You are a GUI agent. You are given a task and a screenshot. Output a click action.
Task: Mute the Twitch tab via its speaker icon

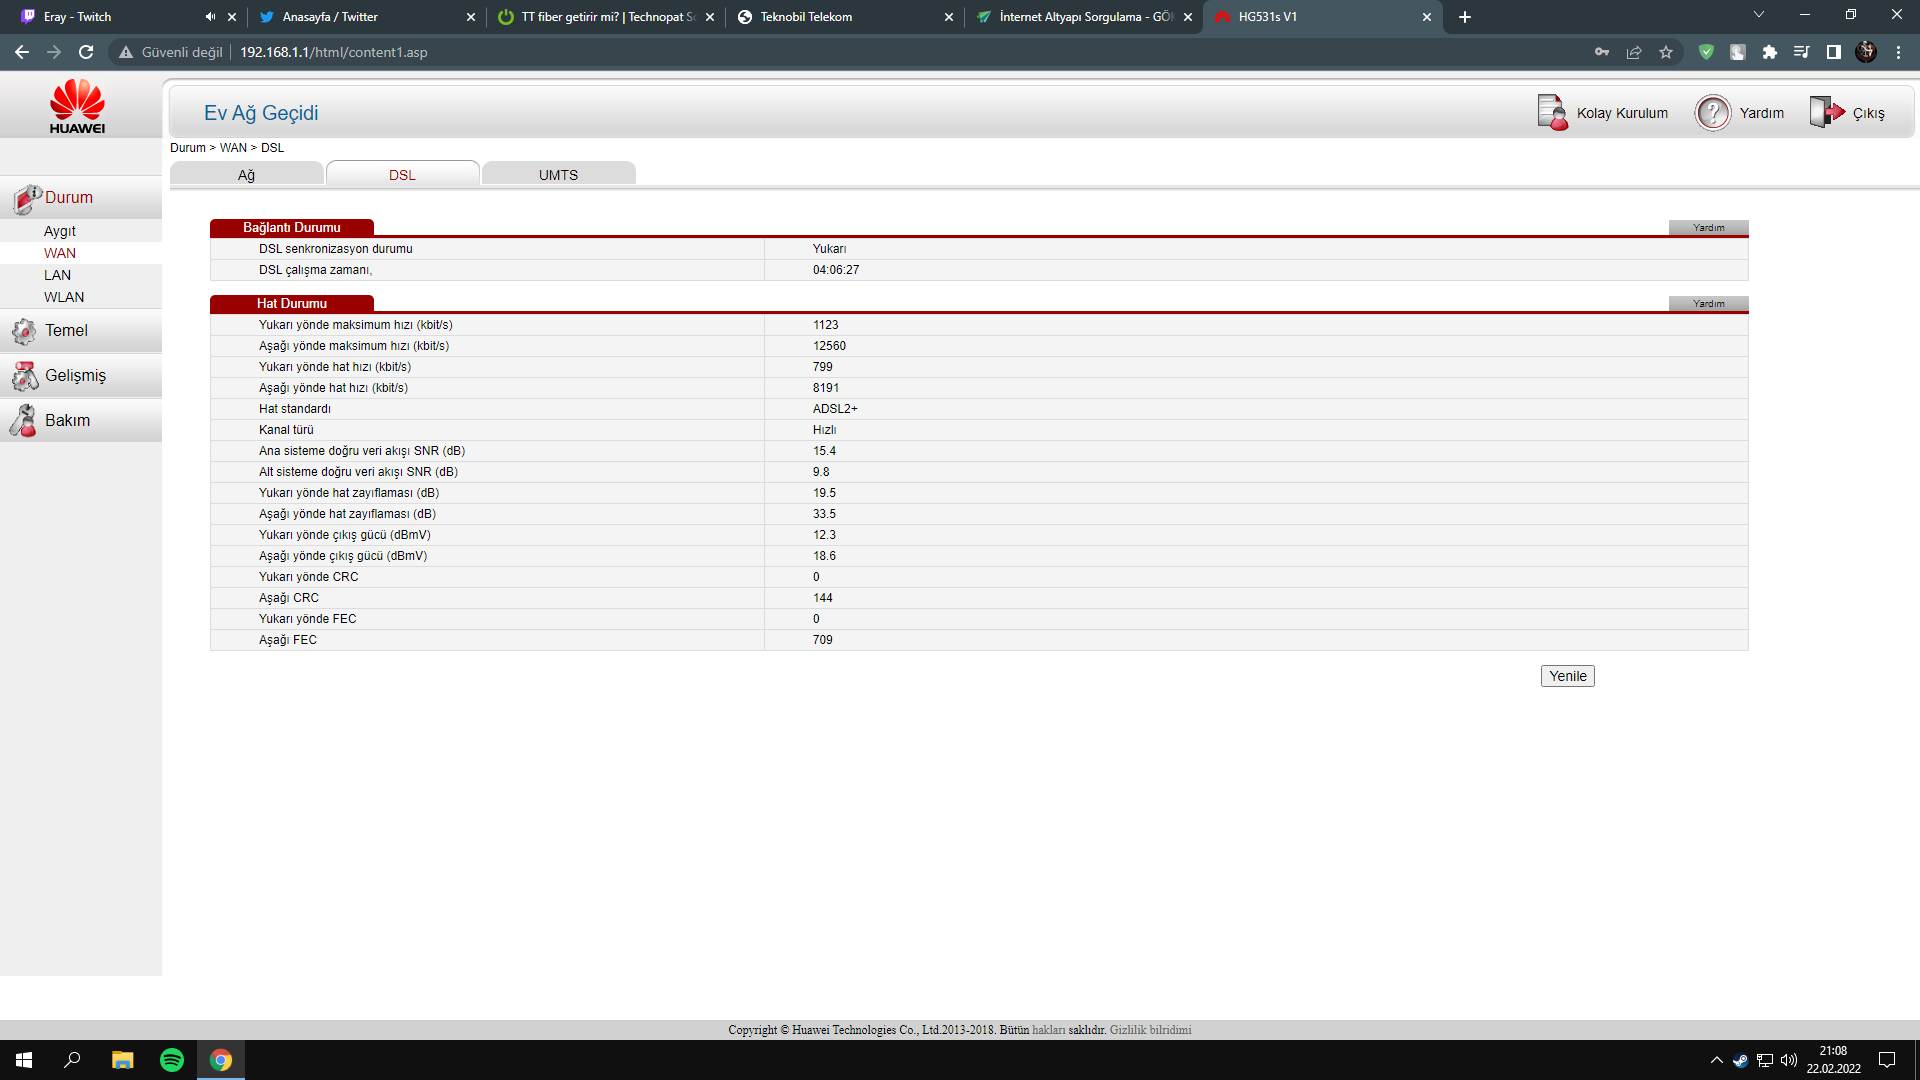(x=210, y=17)
